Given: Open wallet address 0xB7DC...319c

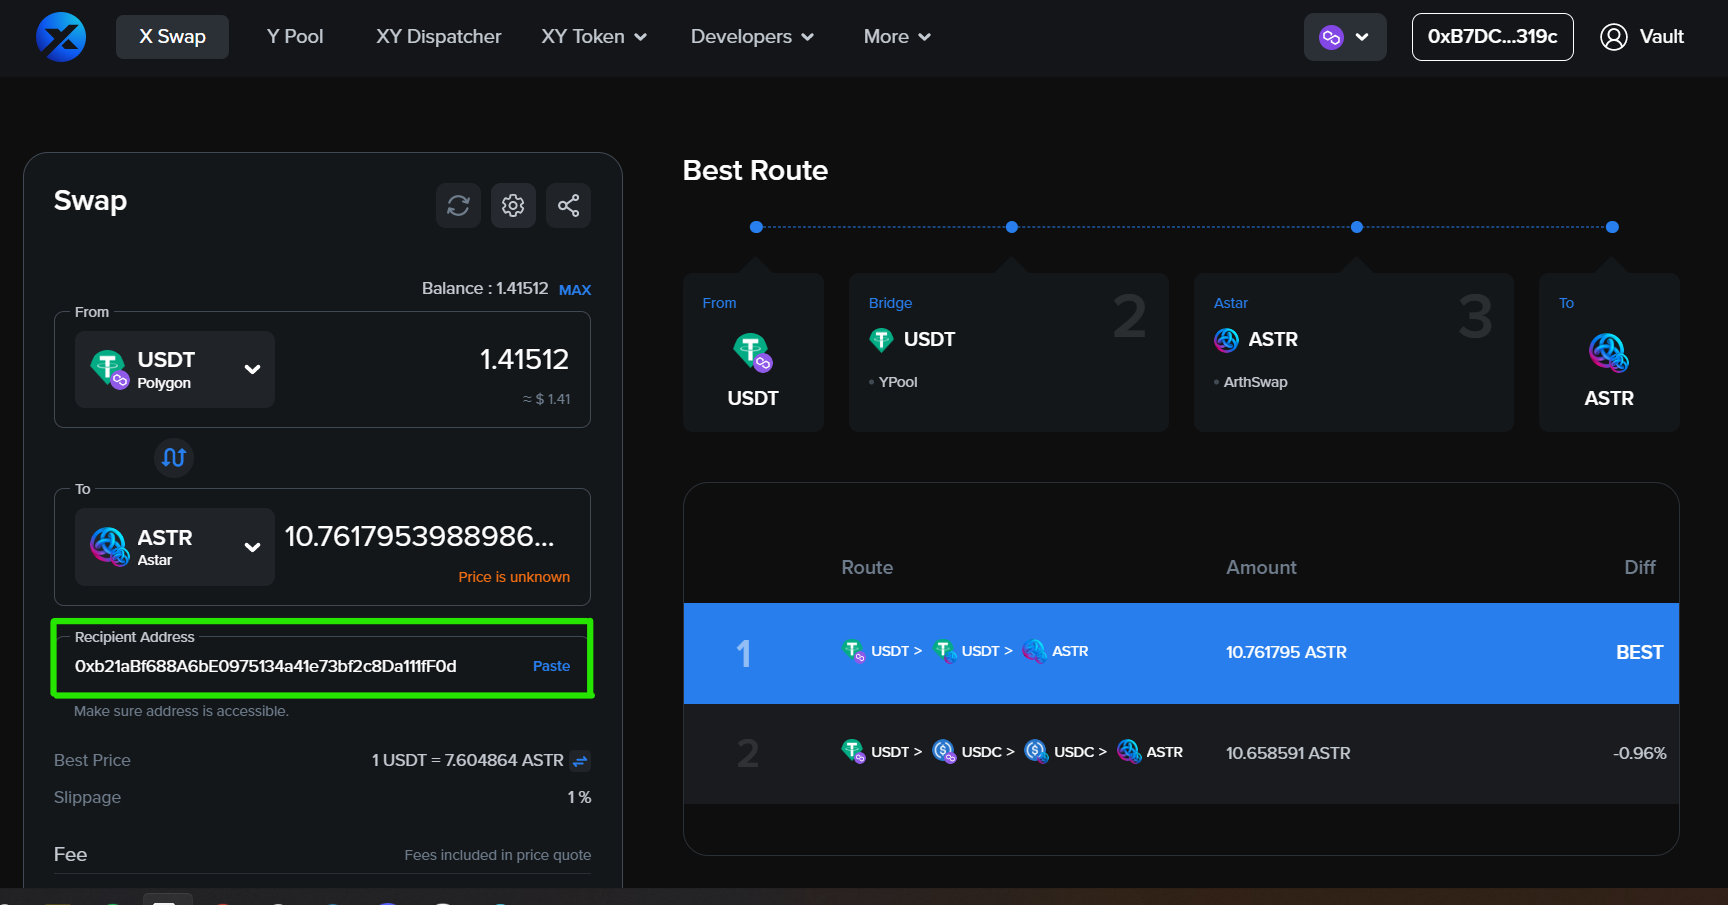Looking at the screenshot, I should tap(1492, 37).
